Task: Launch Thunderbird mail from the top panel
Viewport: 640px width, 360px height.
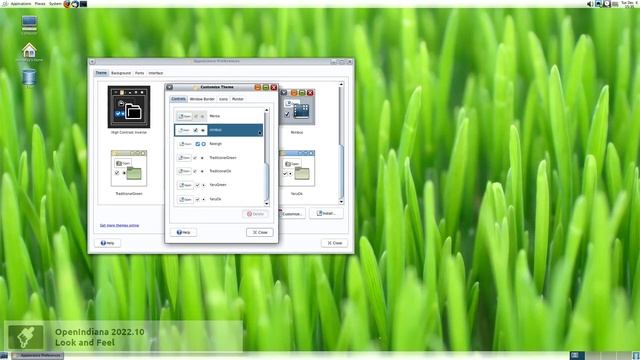Action: 75,4
